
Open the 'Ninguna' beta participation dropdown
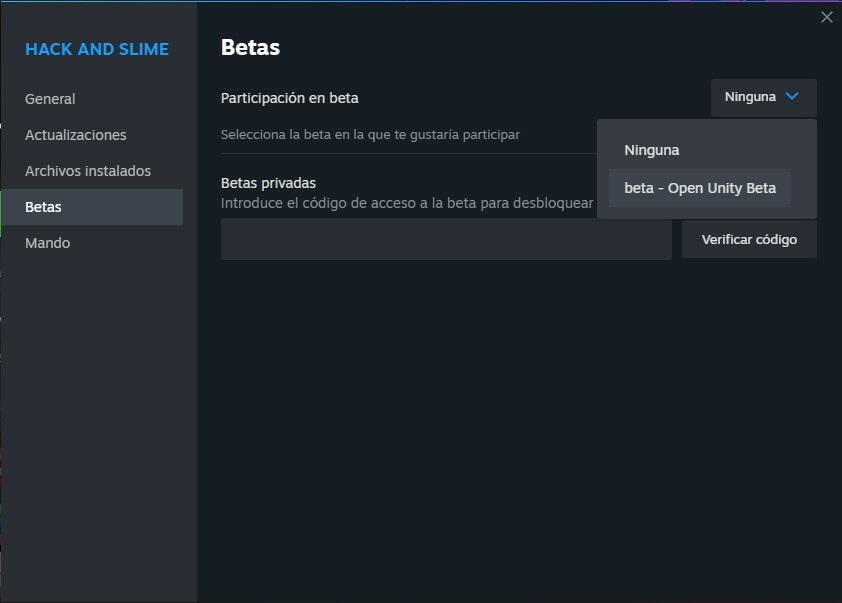pyautogui.click(x=761, y=97)
